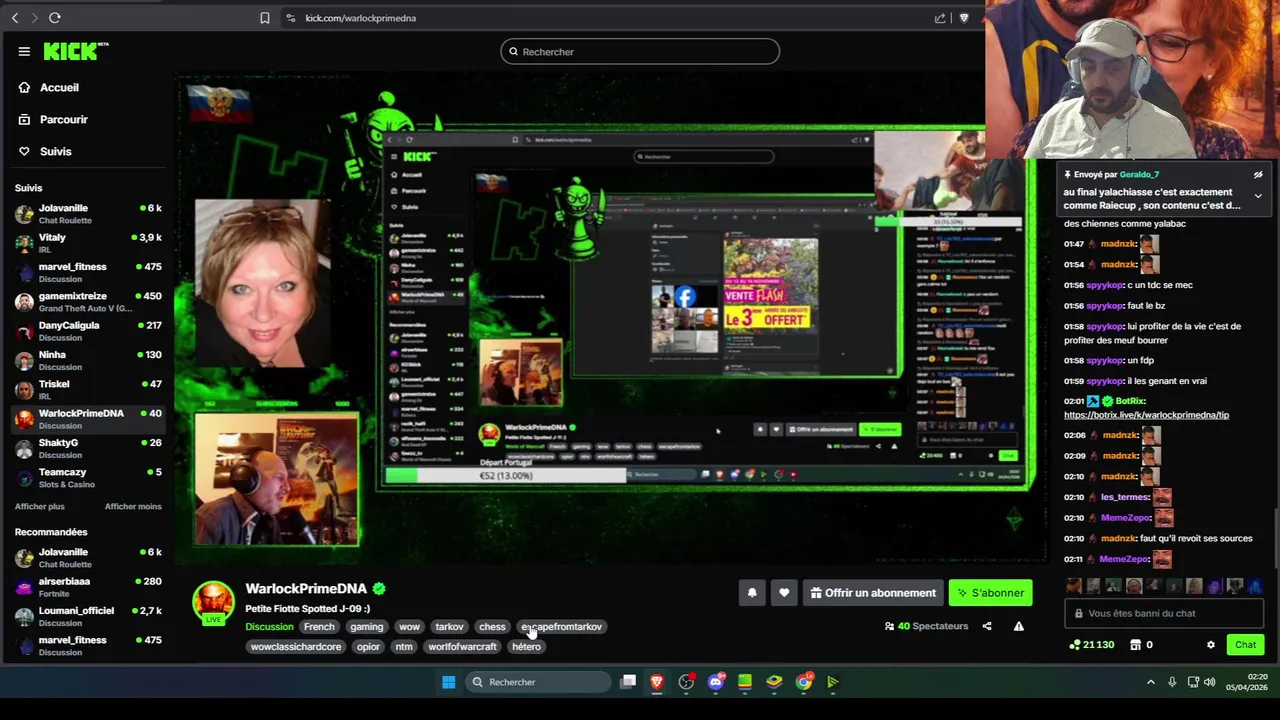Click the French tag
The image size is (1280, 720).
click(x=319, y=627)
